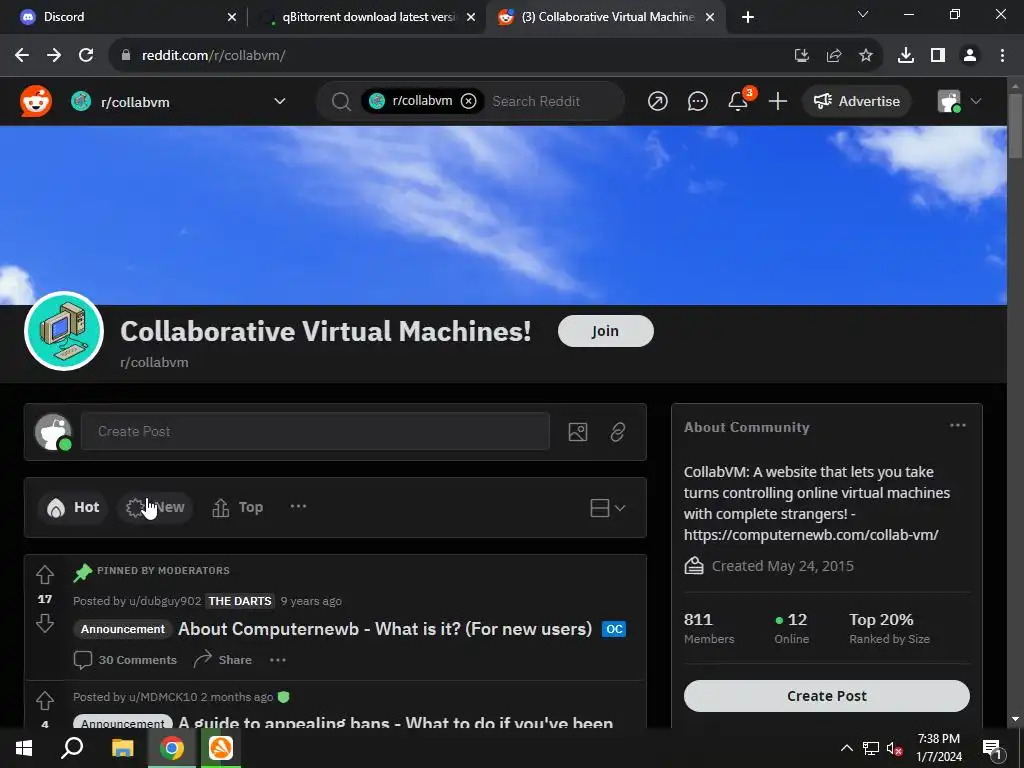The width and height of the screenshot is (1024, 768).
Task: Open 30 Comments on pinned post
Action: pos(125,660)
